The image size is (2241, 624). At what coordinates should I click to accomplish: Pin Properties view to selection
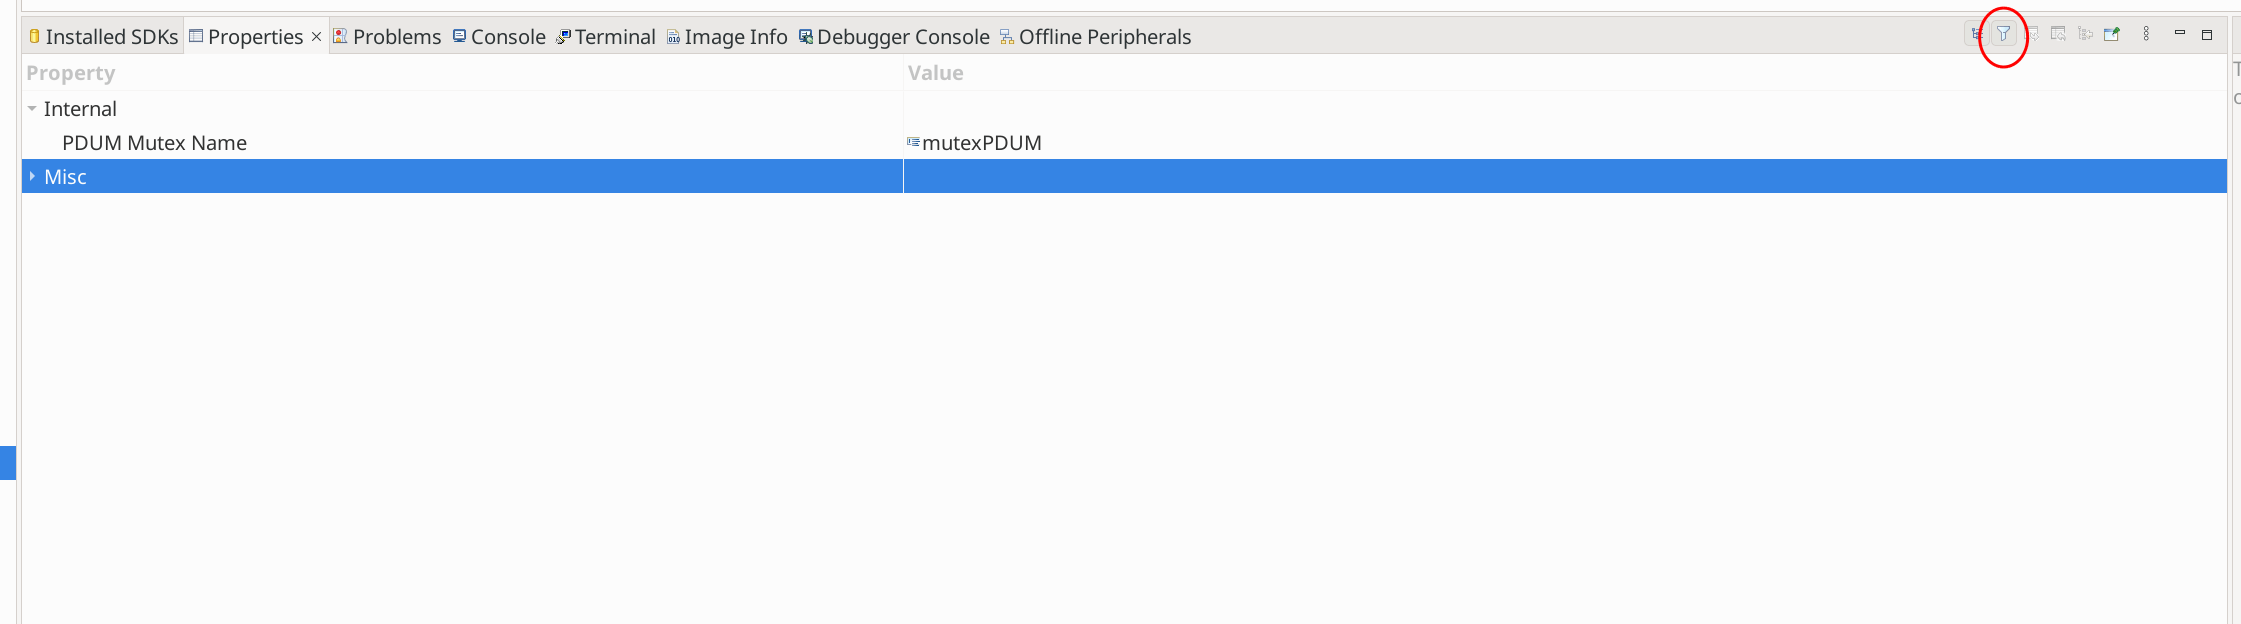[x=2112, y=34]
